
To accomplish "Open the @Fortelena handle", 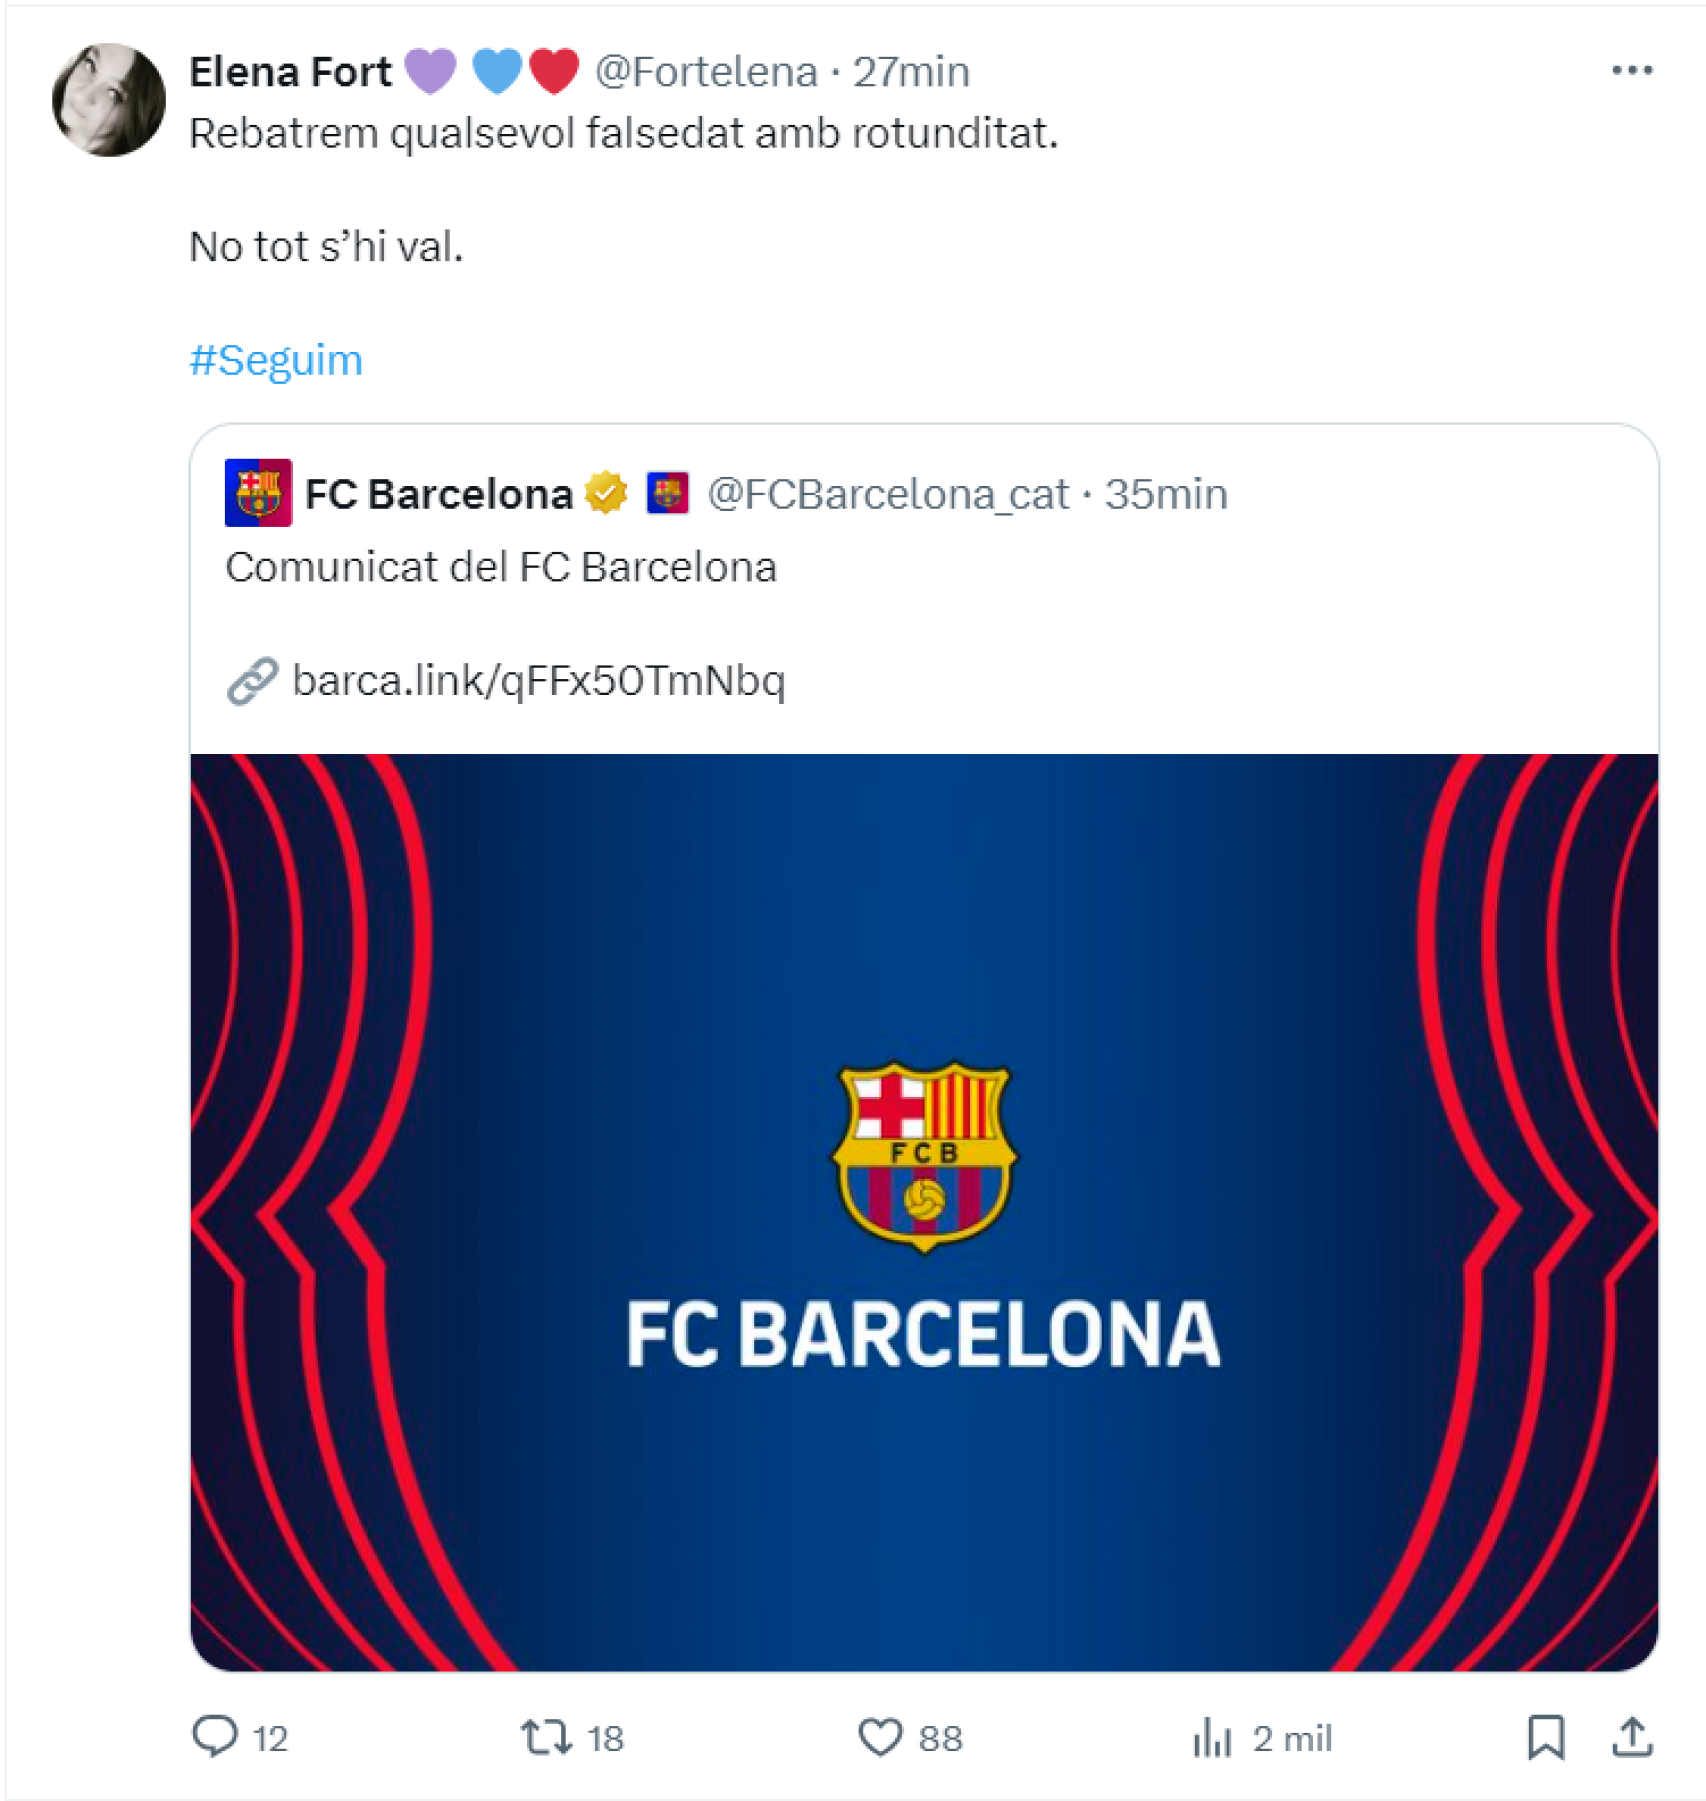I will pyautogui.click(x=706, y=72).
